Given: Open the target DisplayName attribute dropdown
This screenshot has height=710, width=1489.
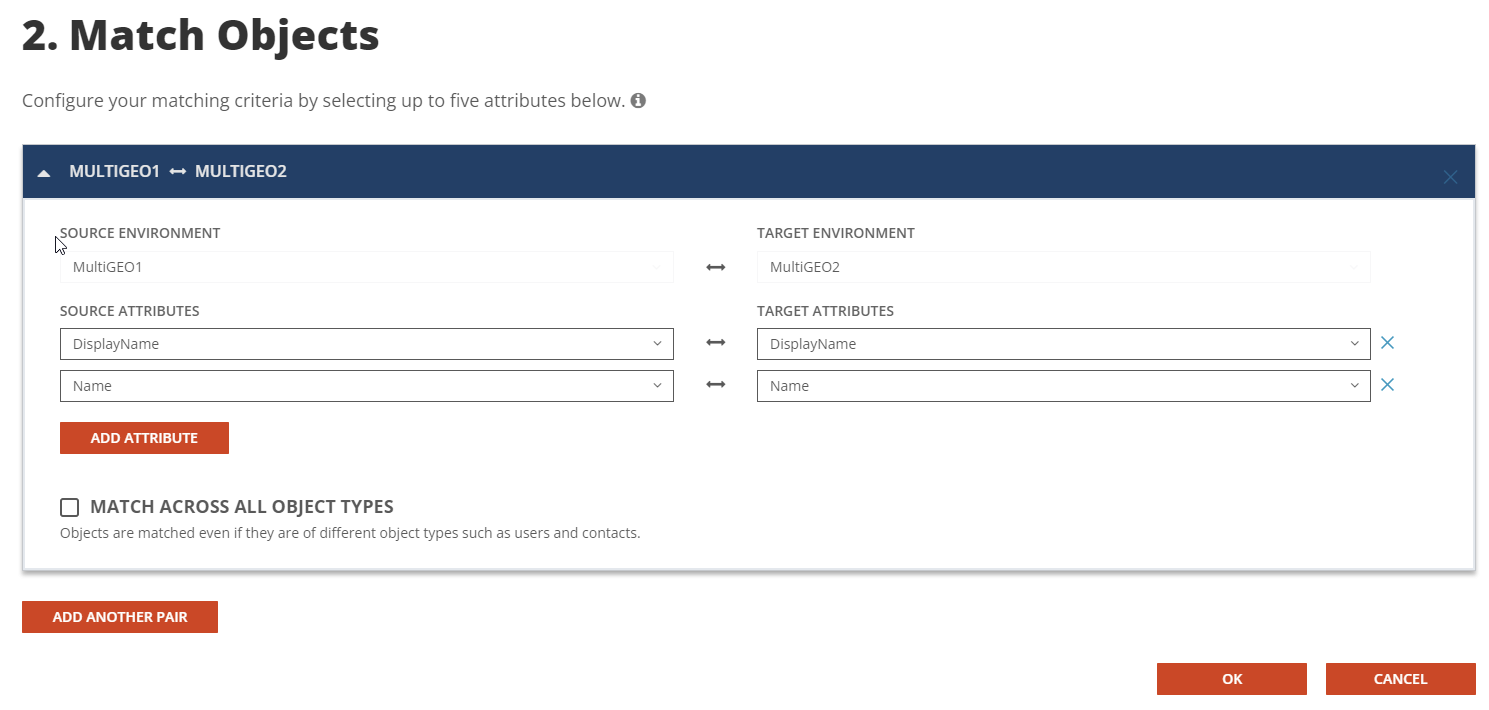Looking at the screenshot, I should click(x=1063, y=344).
